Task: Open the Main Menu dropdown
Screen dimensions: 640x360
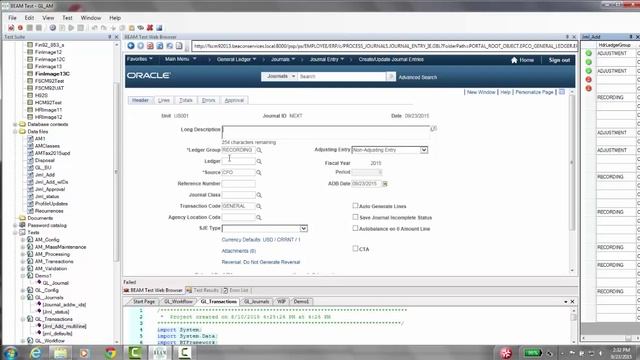Action: (180, 59)
